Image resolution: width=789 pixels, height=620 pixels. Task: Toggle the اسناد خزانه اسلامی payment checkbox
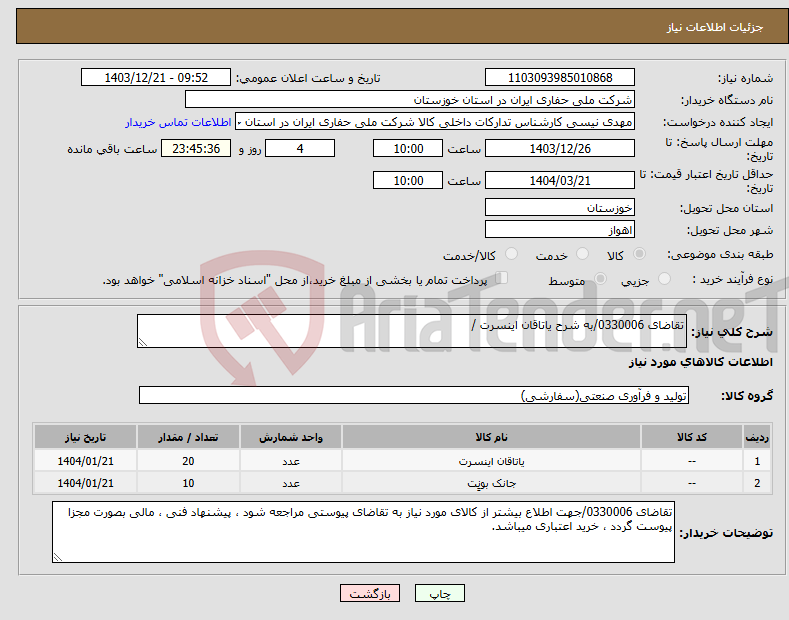tap(501, 278)
